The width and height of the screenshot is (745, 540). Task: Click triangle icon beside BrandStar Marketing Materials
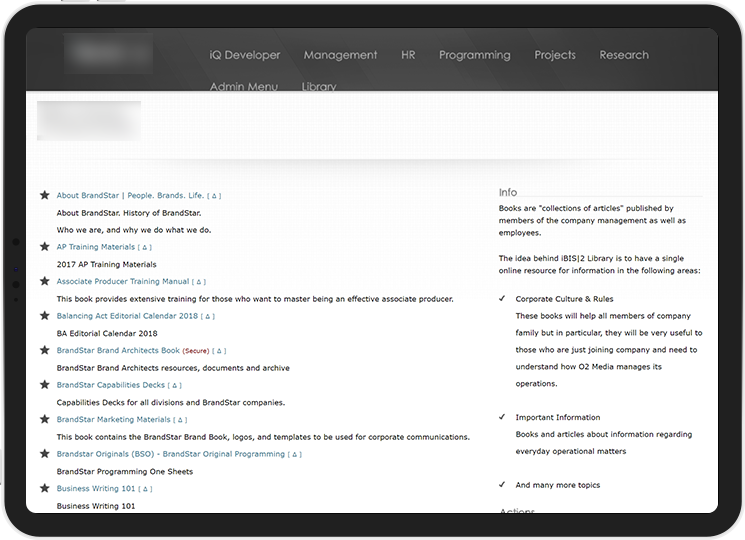[180, 420]
